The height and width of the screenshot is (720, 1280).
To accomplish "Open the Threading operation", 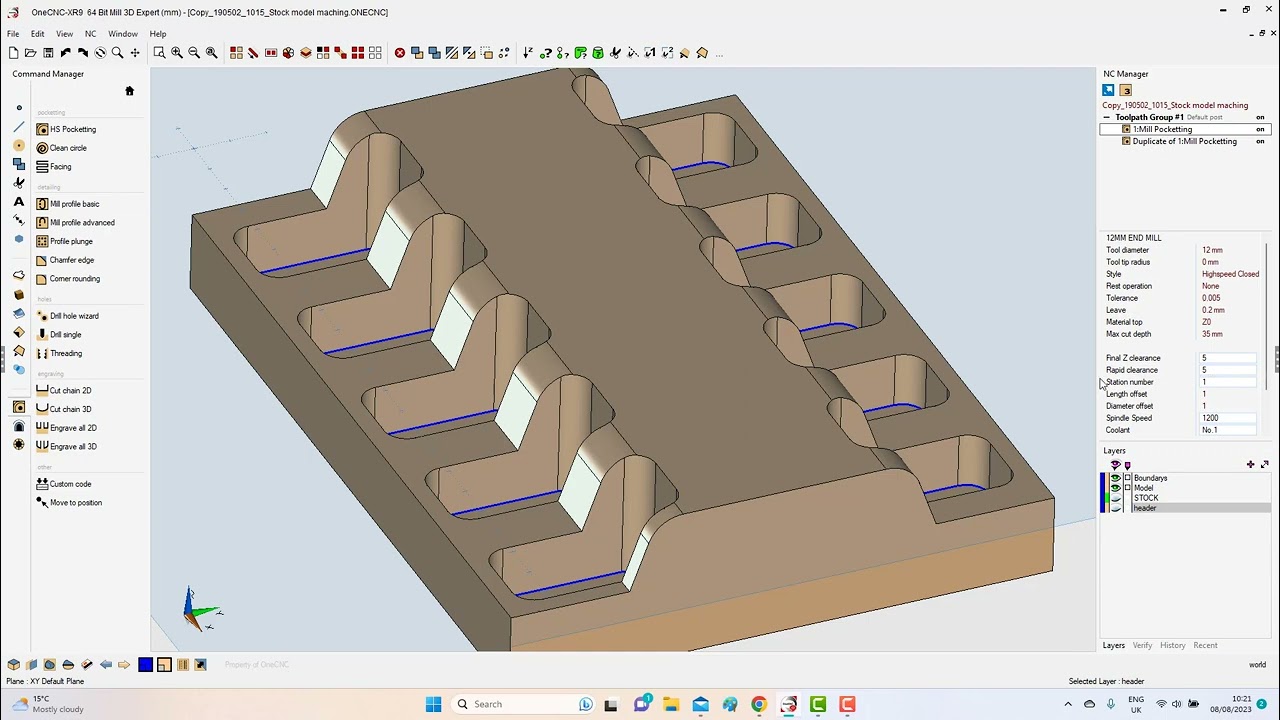I will pos(59,353).
